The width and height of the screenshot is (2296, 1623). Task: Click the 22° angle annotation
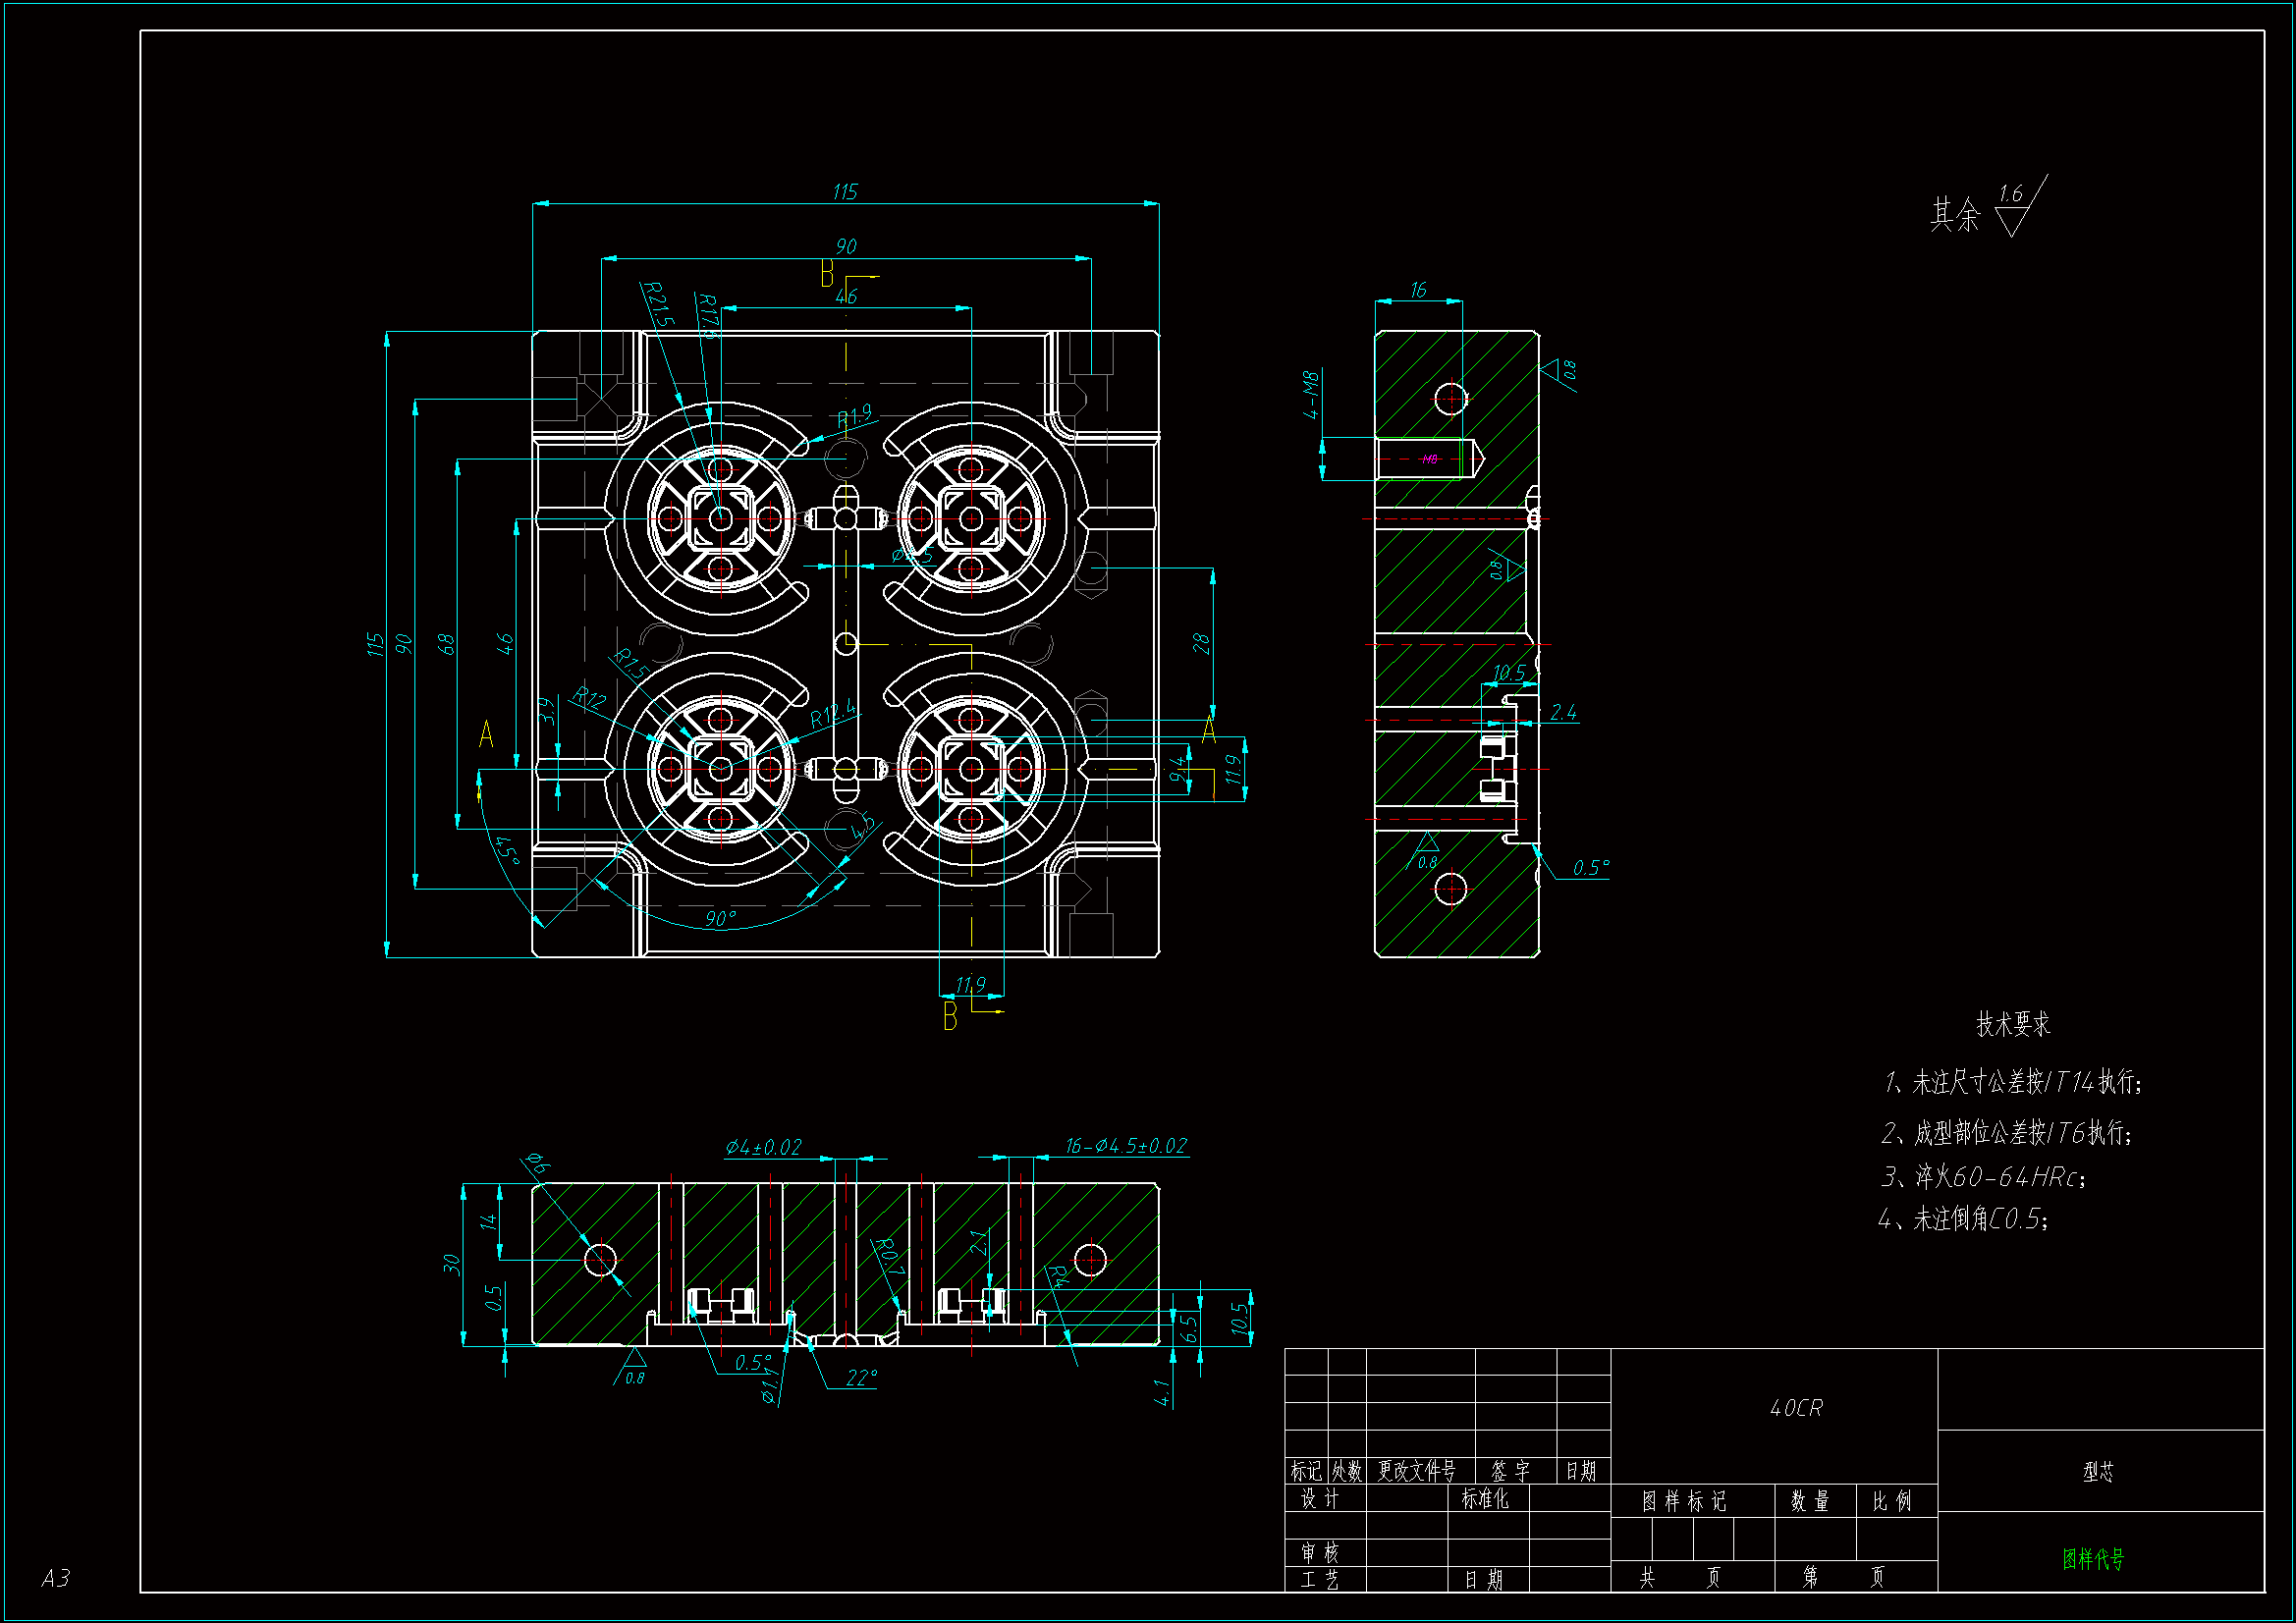[x=861, y=1378]
